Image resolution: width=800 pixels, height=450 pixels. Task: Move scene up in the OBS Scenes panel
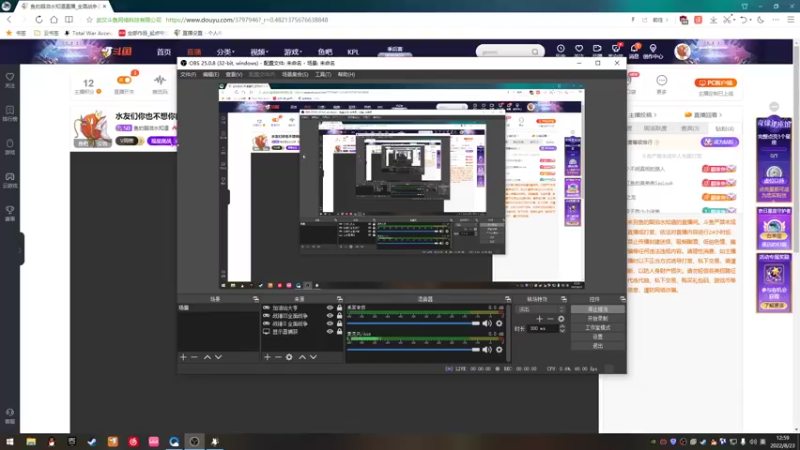tap(207, 357)
